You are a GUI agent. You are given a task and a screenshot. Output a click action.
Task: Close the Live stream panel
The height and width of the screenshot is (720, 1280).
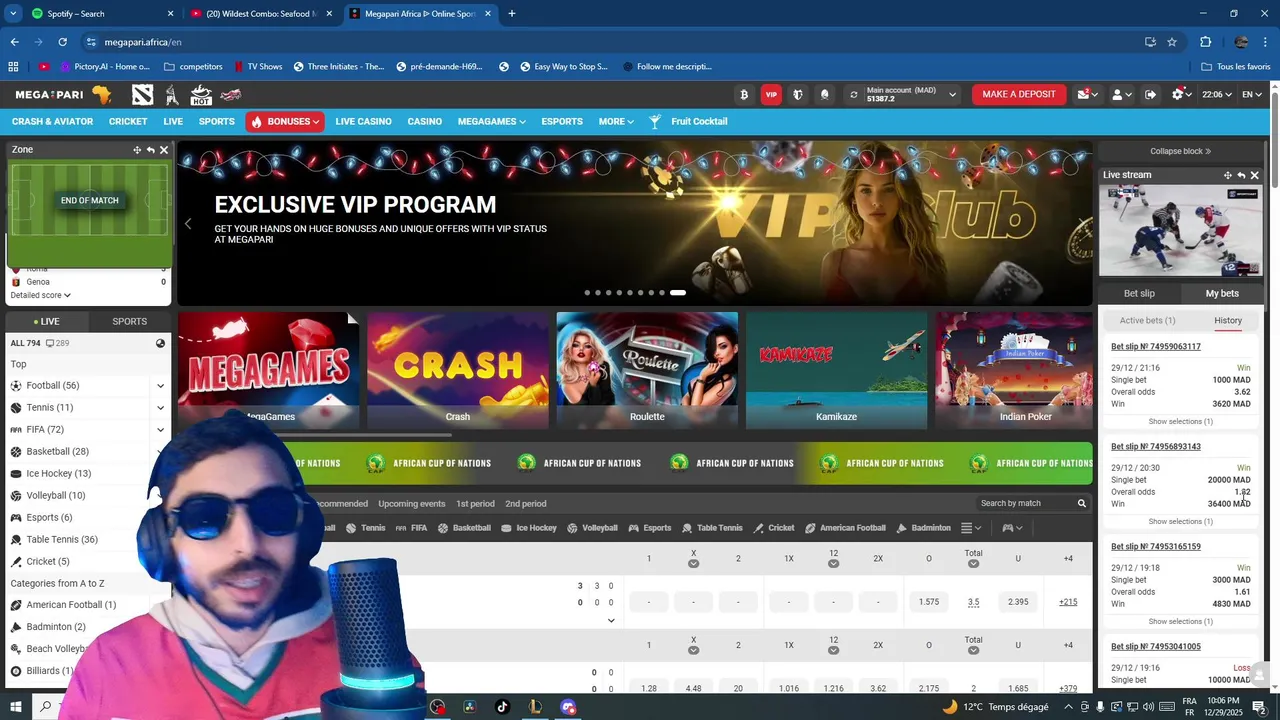pyautogui.click(x=1255, y=175)
